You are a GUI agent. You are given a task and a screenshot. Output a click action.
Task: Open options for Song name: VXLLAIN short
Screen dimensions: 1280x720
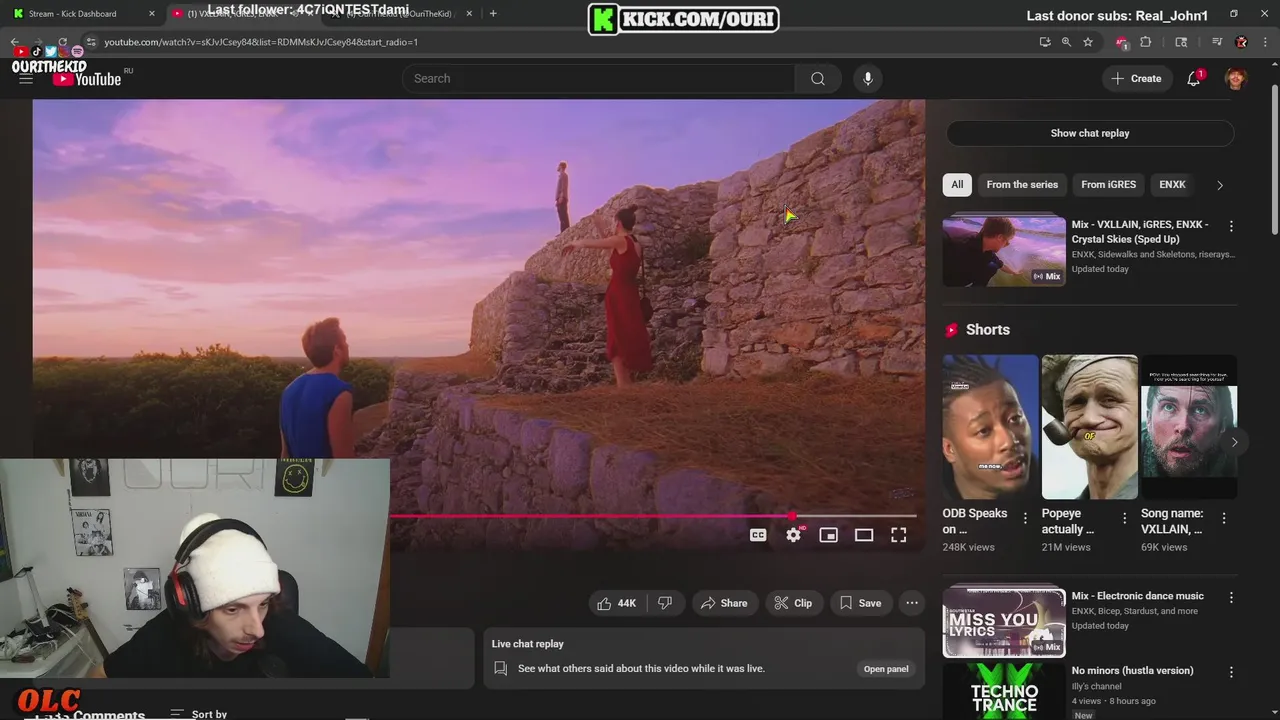(x=1224, y=518)
